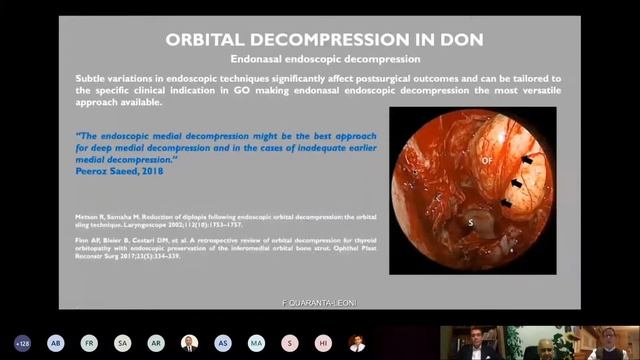Select participant avatar HI

tap(323, 344)
